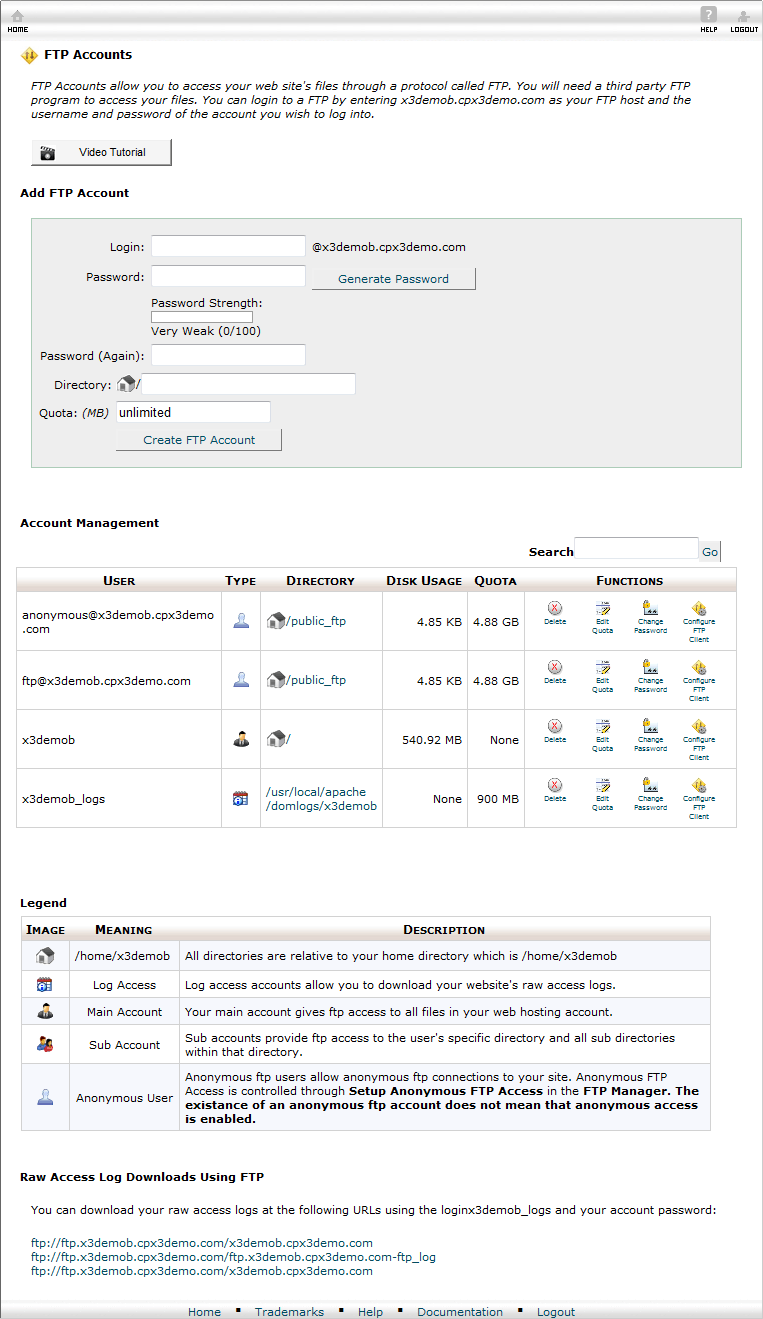Open the ftp_log raw access URL link
The width and height of the screenshot is (763, 1319).
click(x=233, y=1257)
